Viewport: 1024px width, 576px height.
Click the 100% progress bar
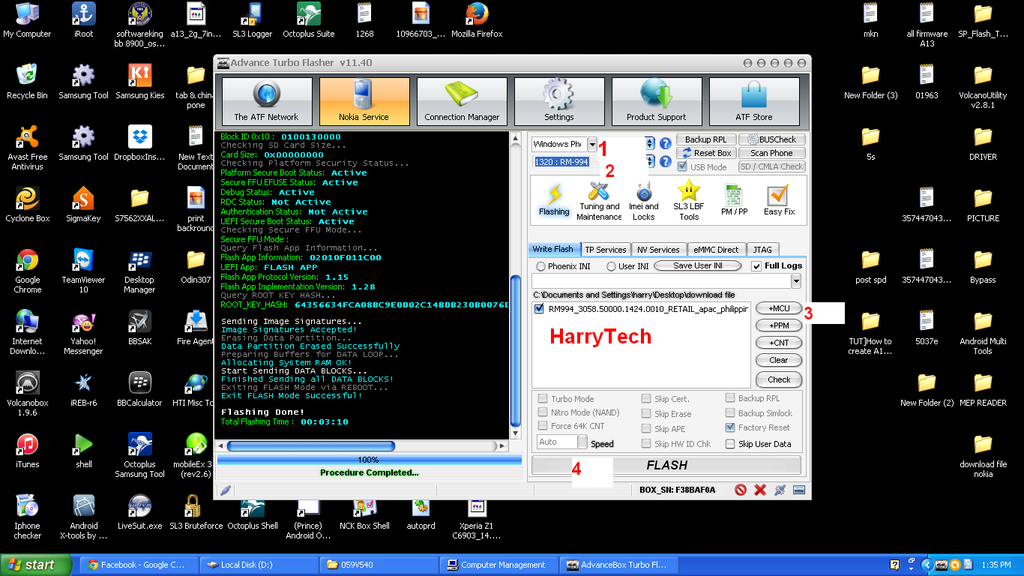[x=369, y=460]
